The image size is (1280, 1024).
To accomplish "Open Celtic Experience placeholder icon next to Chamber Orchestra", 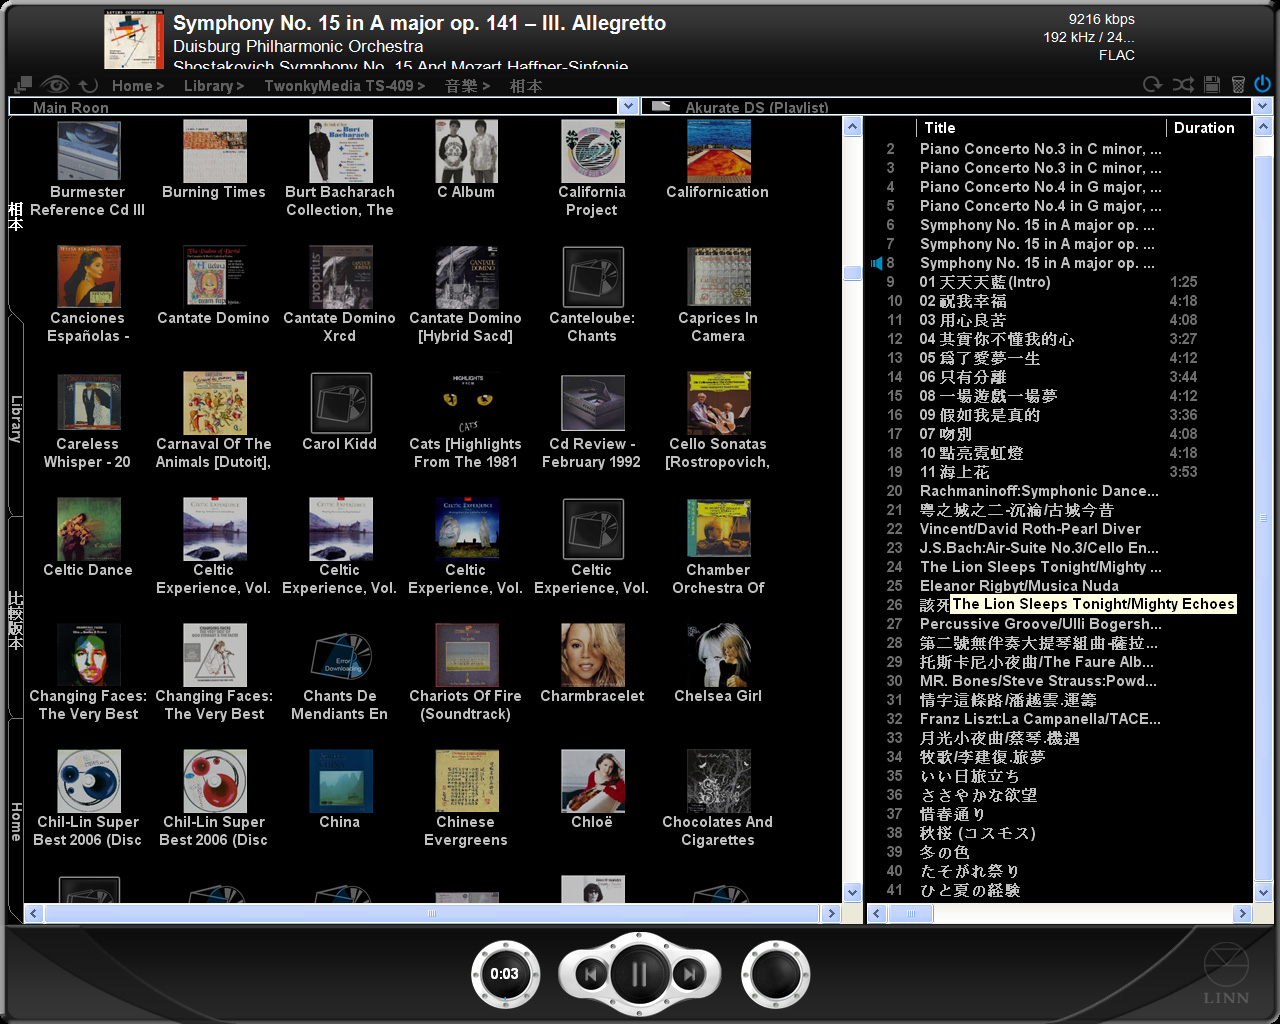I will [x=592, y=529].
